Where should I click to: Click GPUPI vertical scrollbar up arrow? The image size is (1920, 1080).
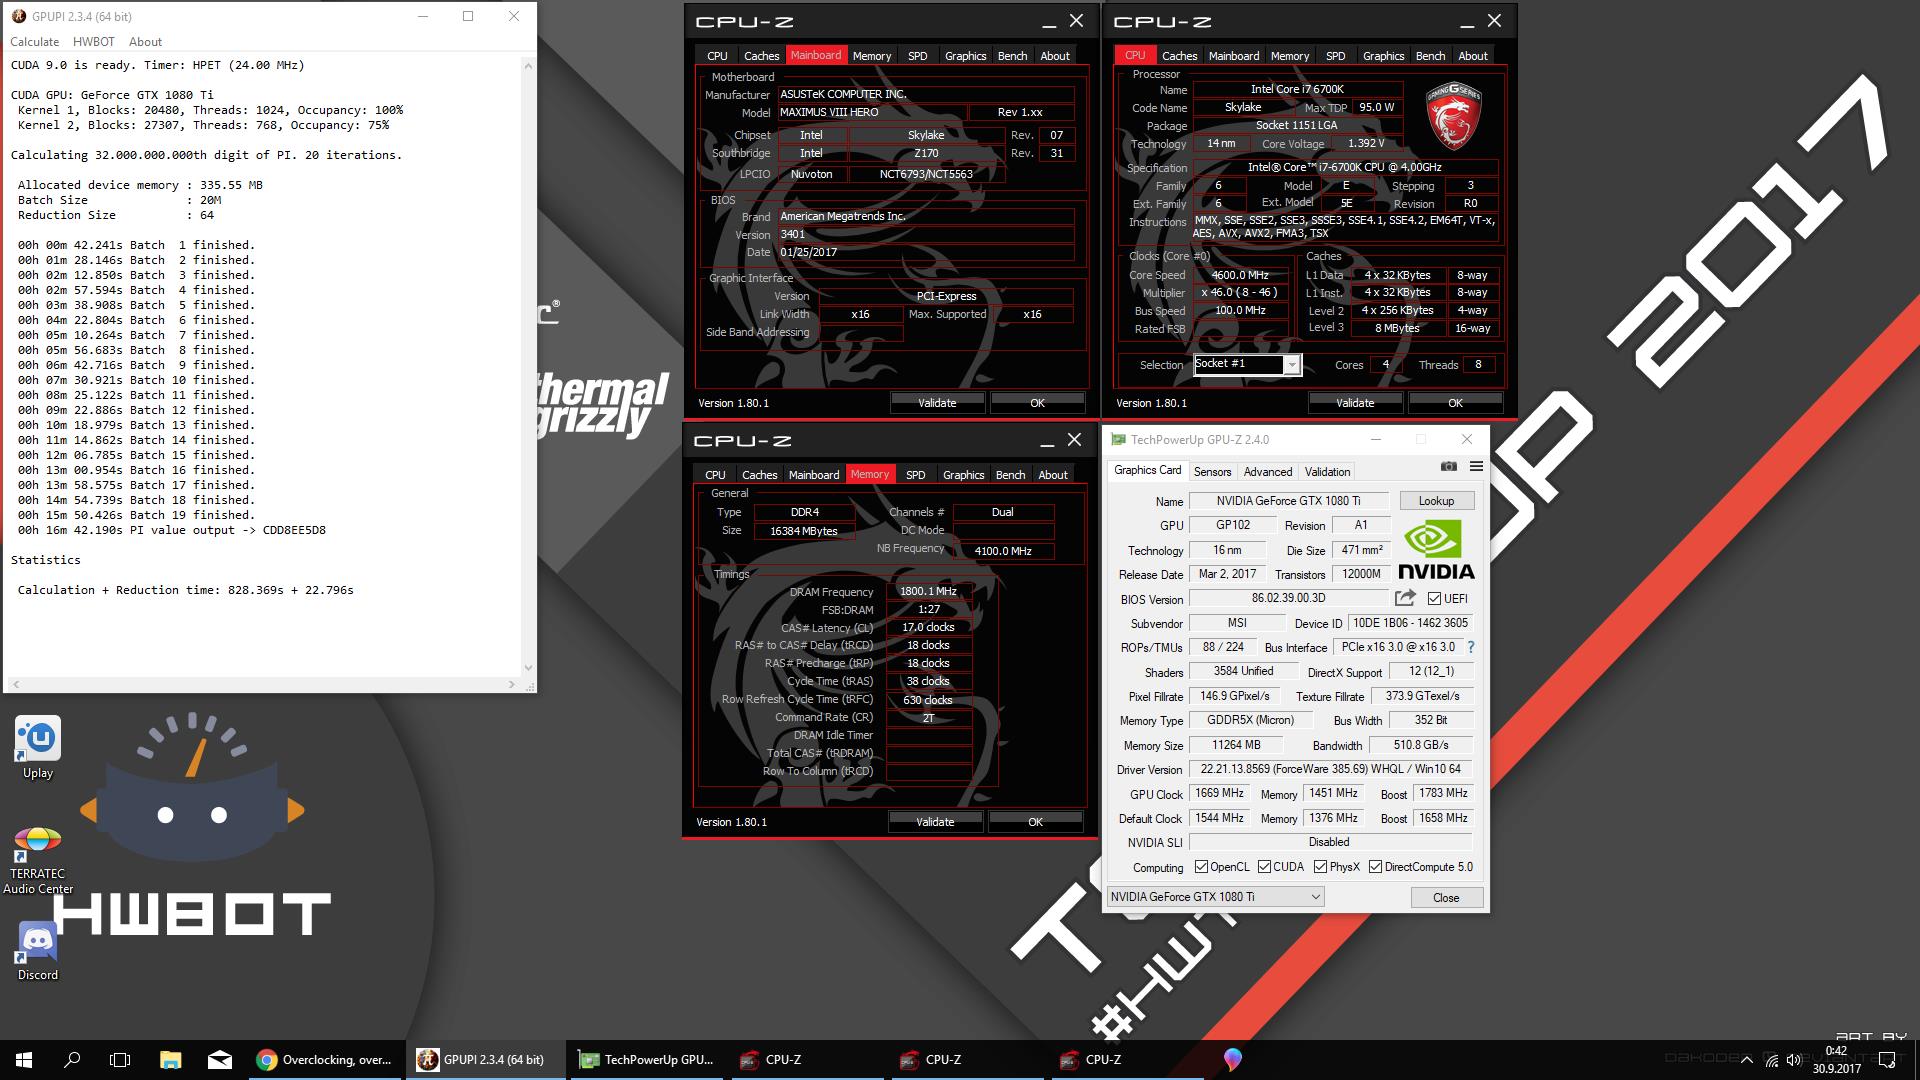pyautogui.click(x=528, y=64)
